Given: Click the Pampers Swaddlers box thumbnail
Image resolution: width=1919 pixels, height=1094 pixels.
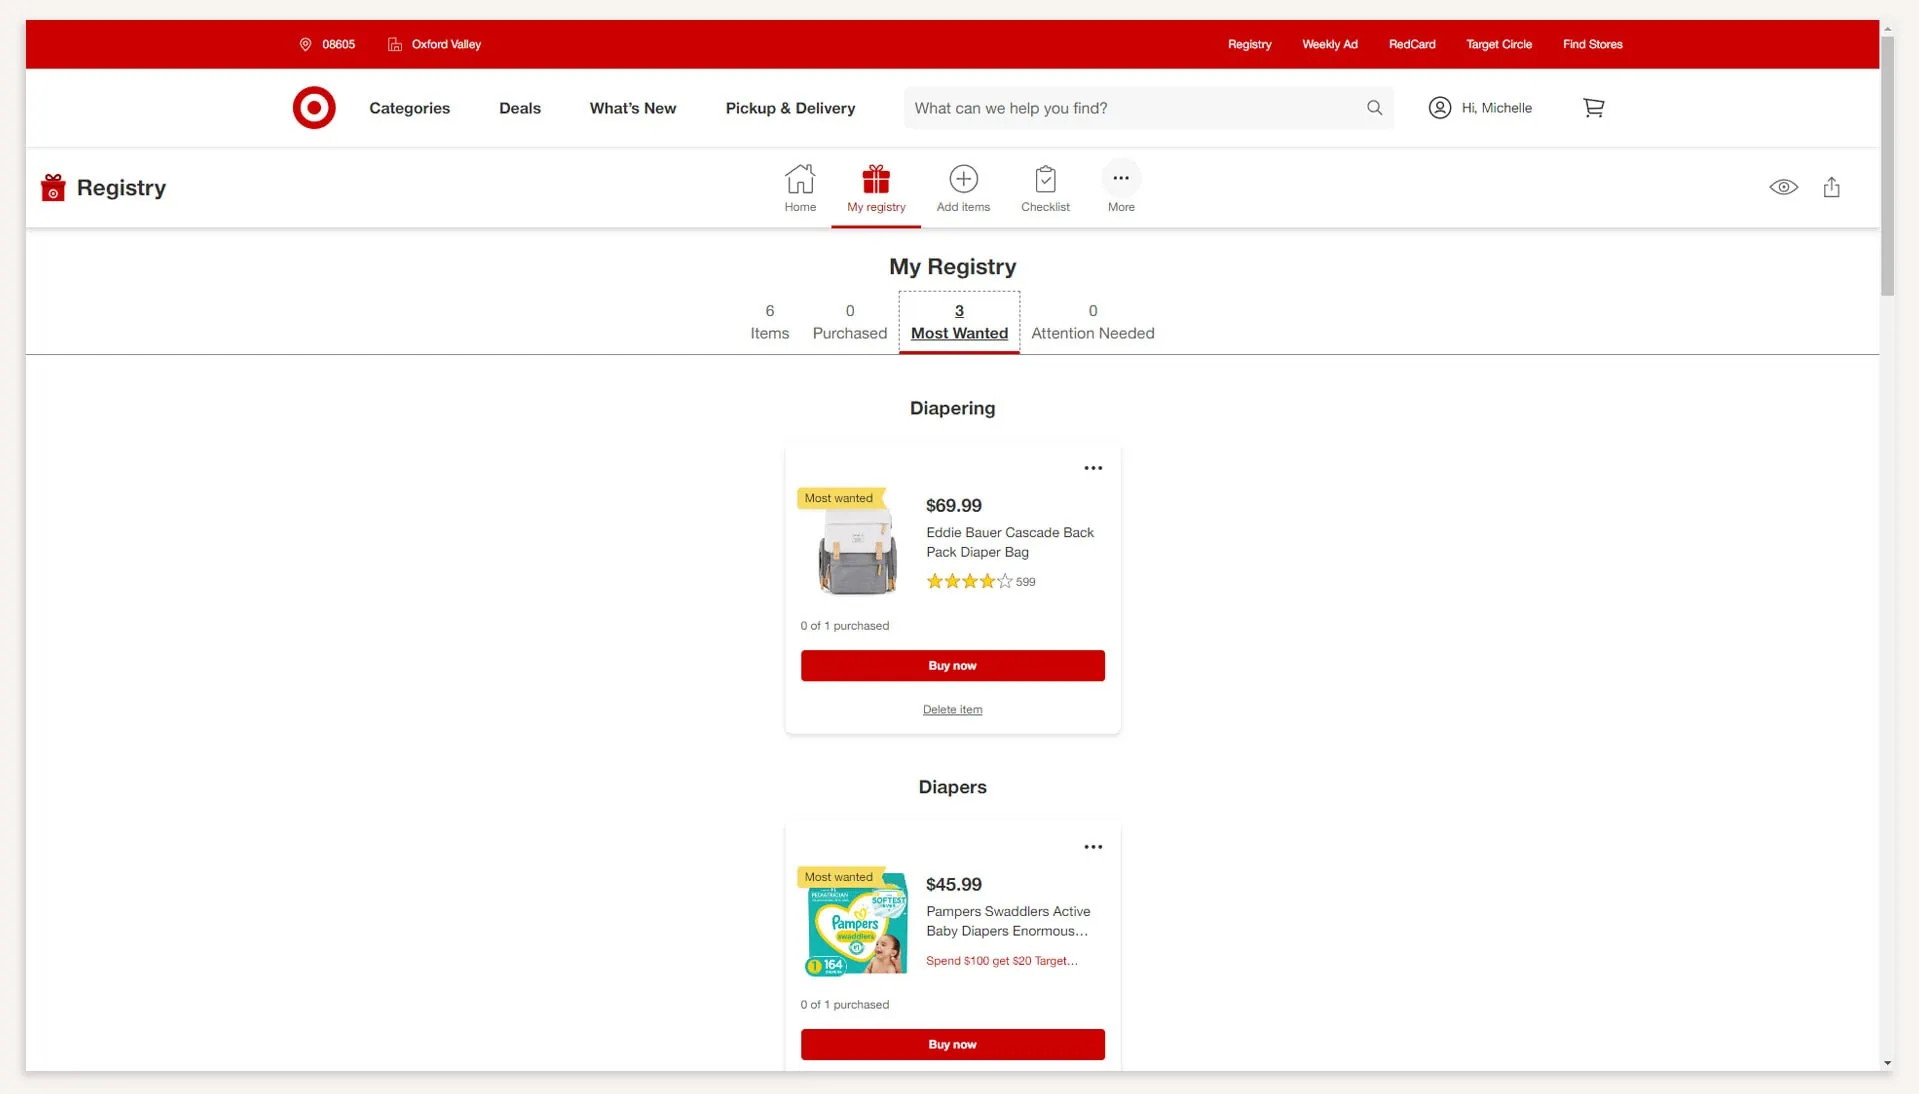Looking at the screenshot, I should click(857, 924).
